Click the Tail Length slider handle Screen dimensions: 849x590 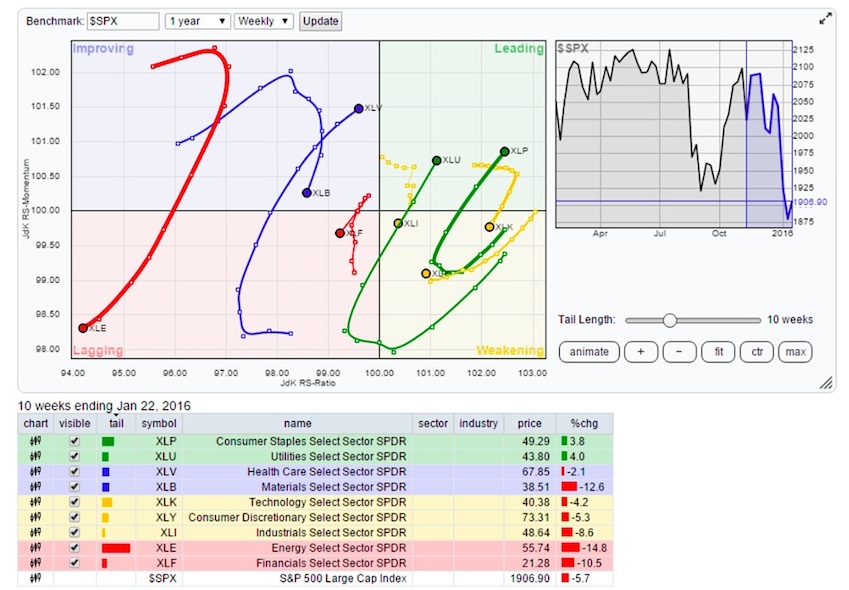pos(670,320)
